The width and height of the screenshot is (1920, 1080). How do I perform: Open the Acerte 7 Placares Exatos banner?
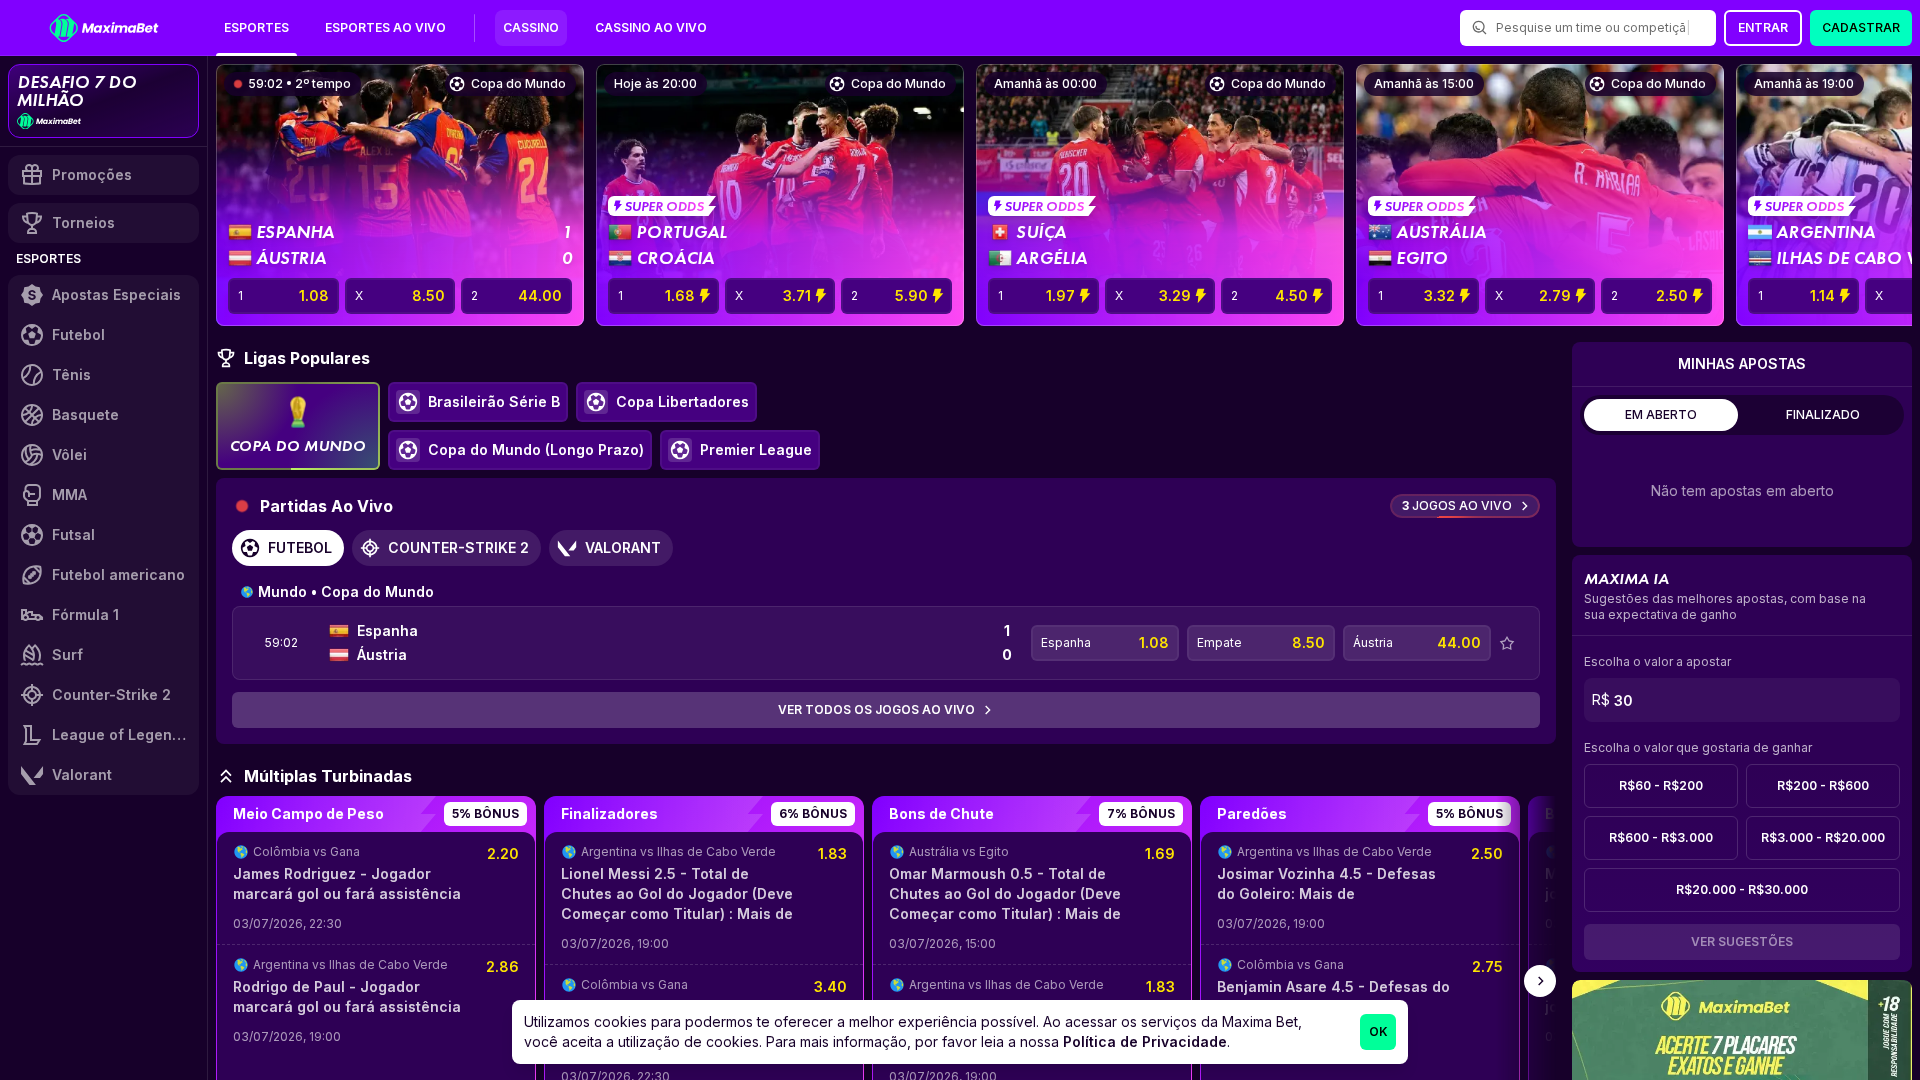point(1742,1030)
